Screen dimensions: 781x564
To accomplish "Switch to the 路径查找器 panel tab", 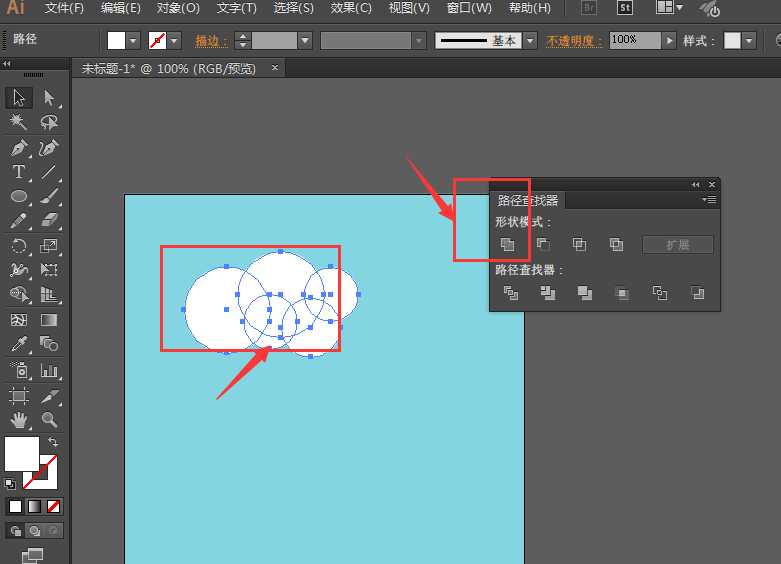I will [528, 200].
